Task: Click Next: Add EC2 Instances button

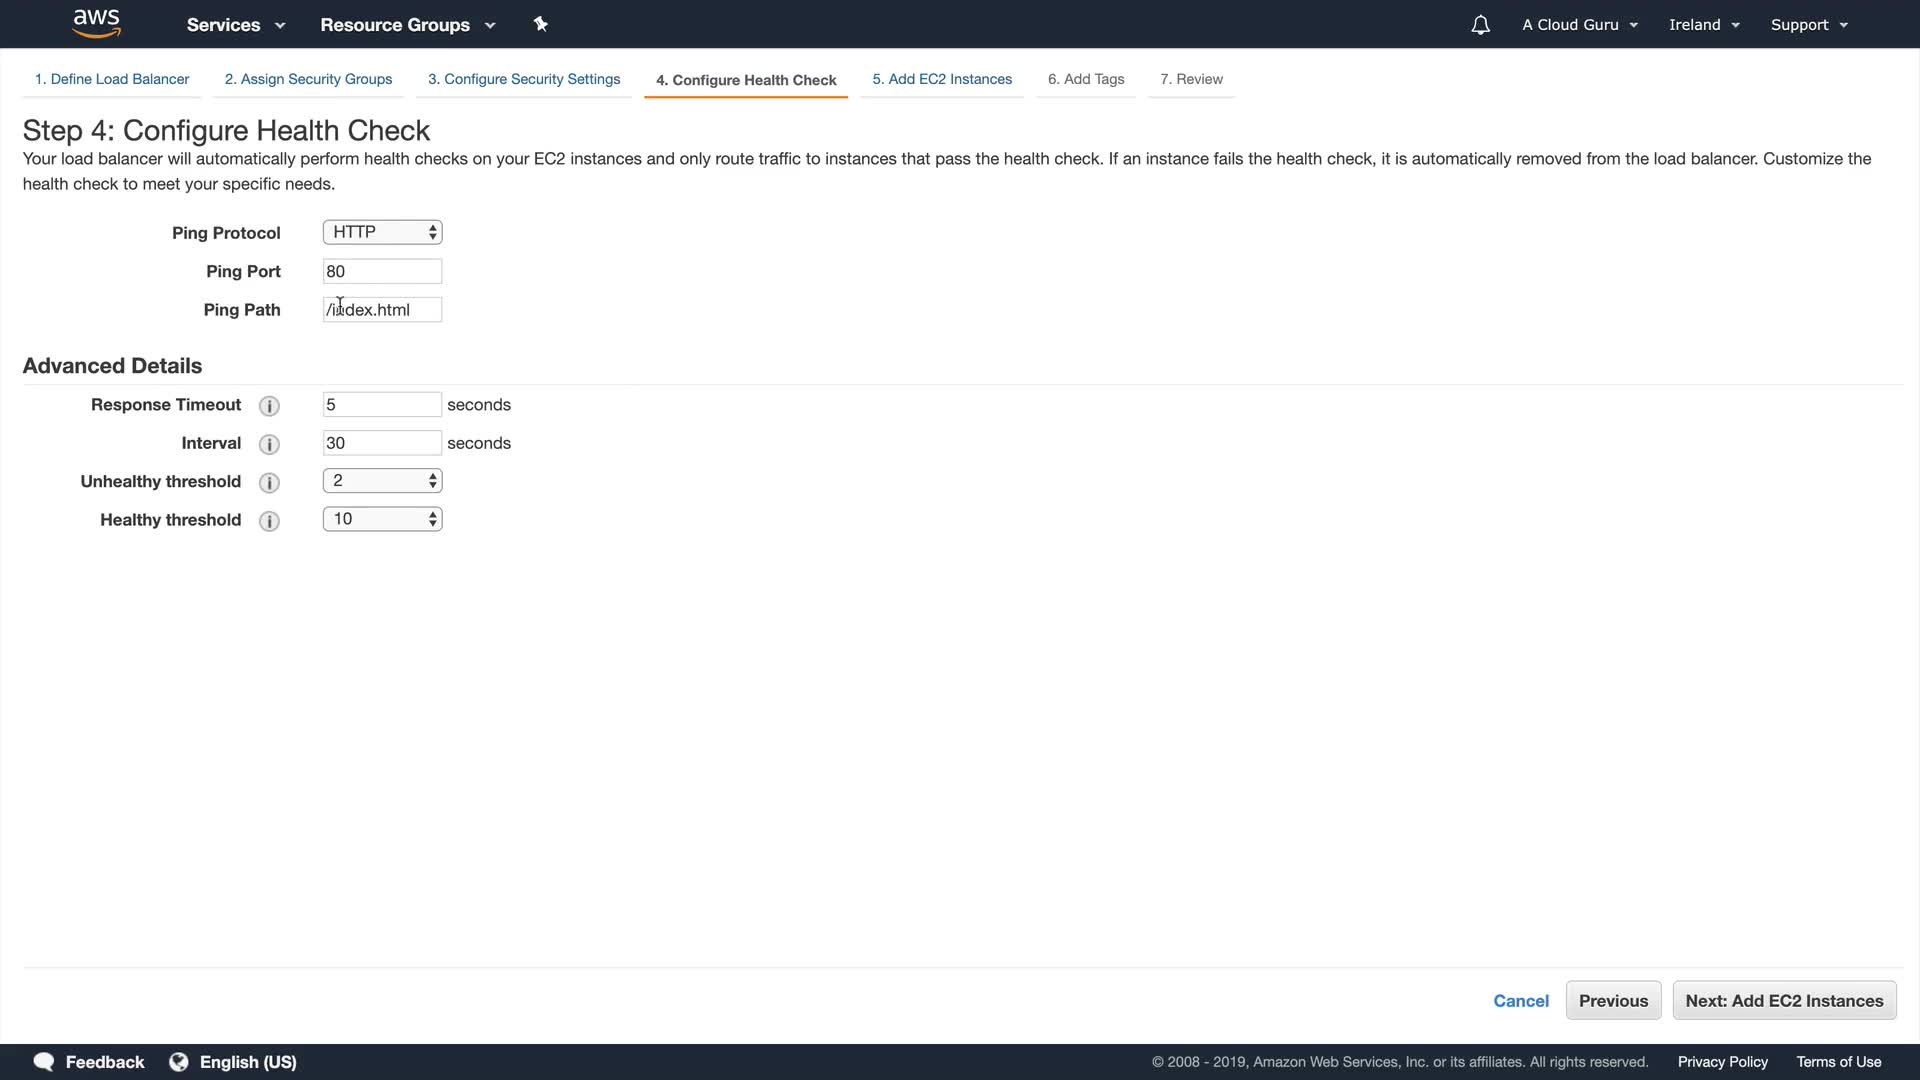Action: pos(1784,1001)
